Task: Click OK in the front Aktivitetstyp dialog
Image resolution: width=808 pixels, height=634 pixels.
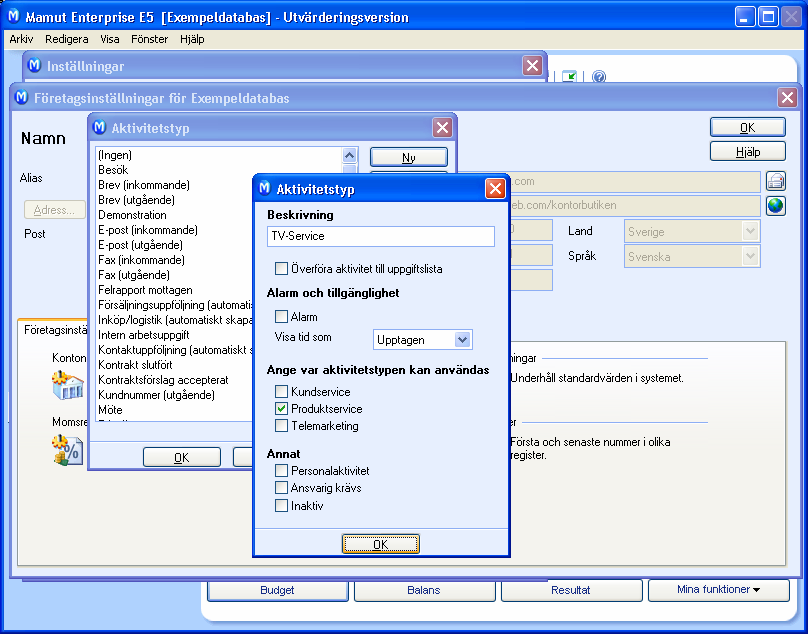Action: pos(380,544)
